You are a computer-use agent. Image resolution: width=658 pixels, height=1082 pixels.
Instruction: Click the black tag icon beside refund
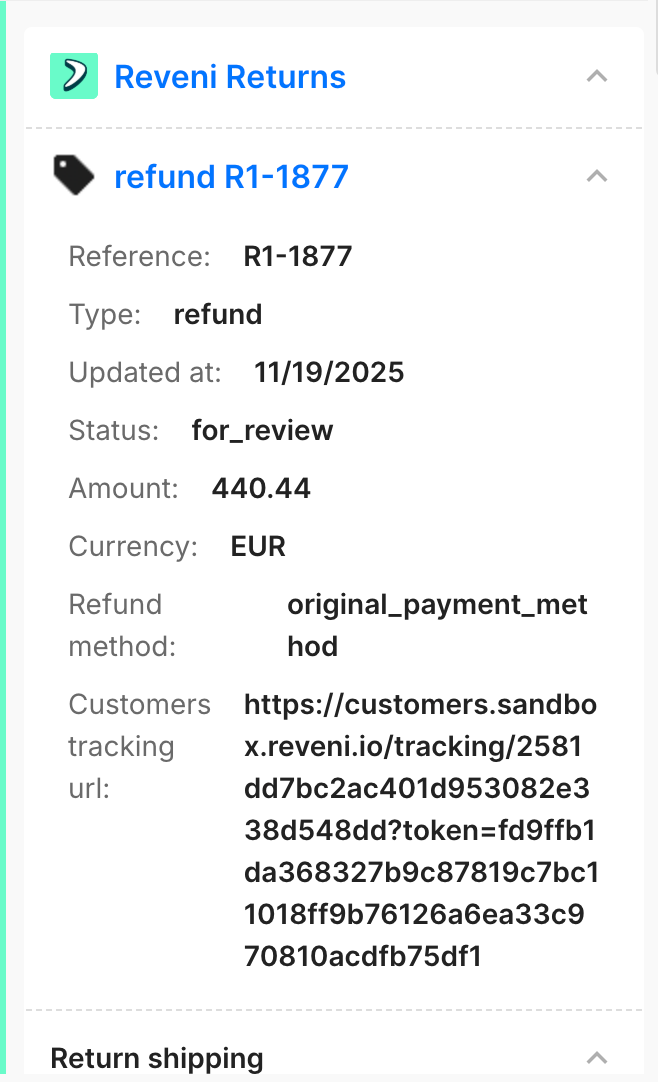click(x=73, y=177)
